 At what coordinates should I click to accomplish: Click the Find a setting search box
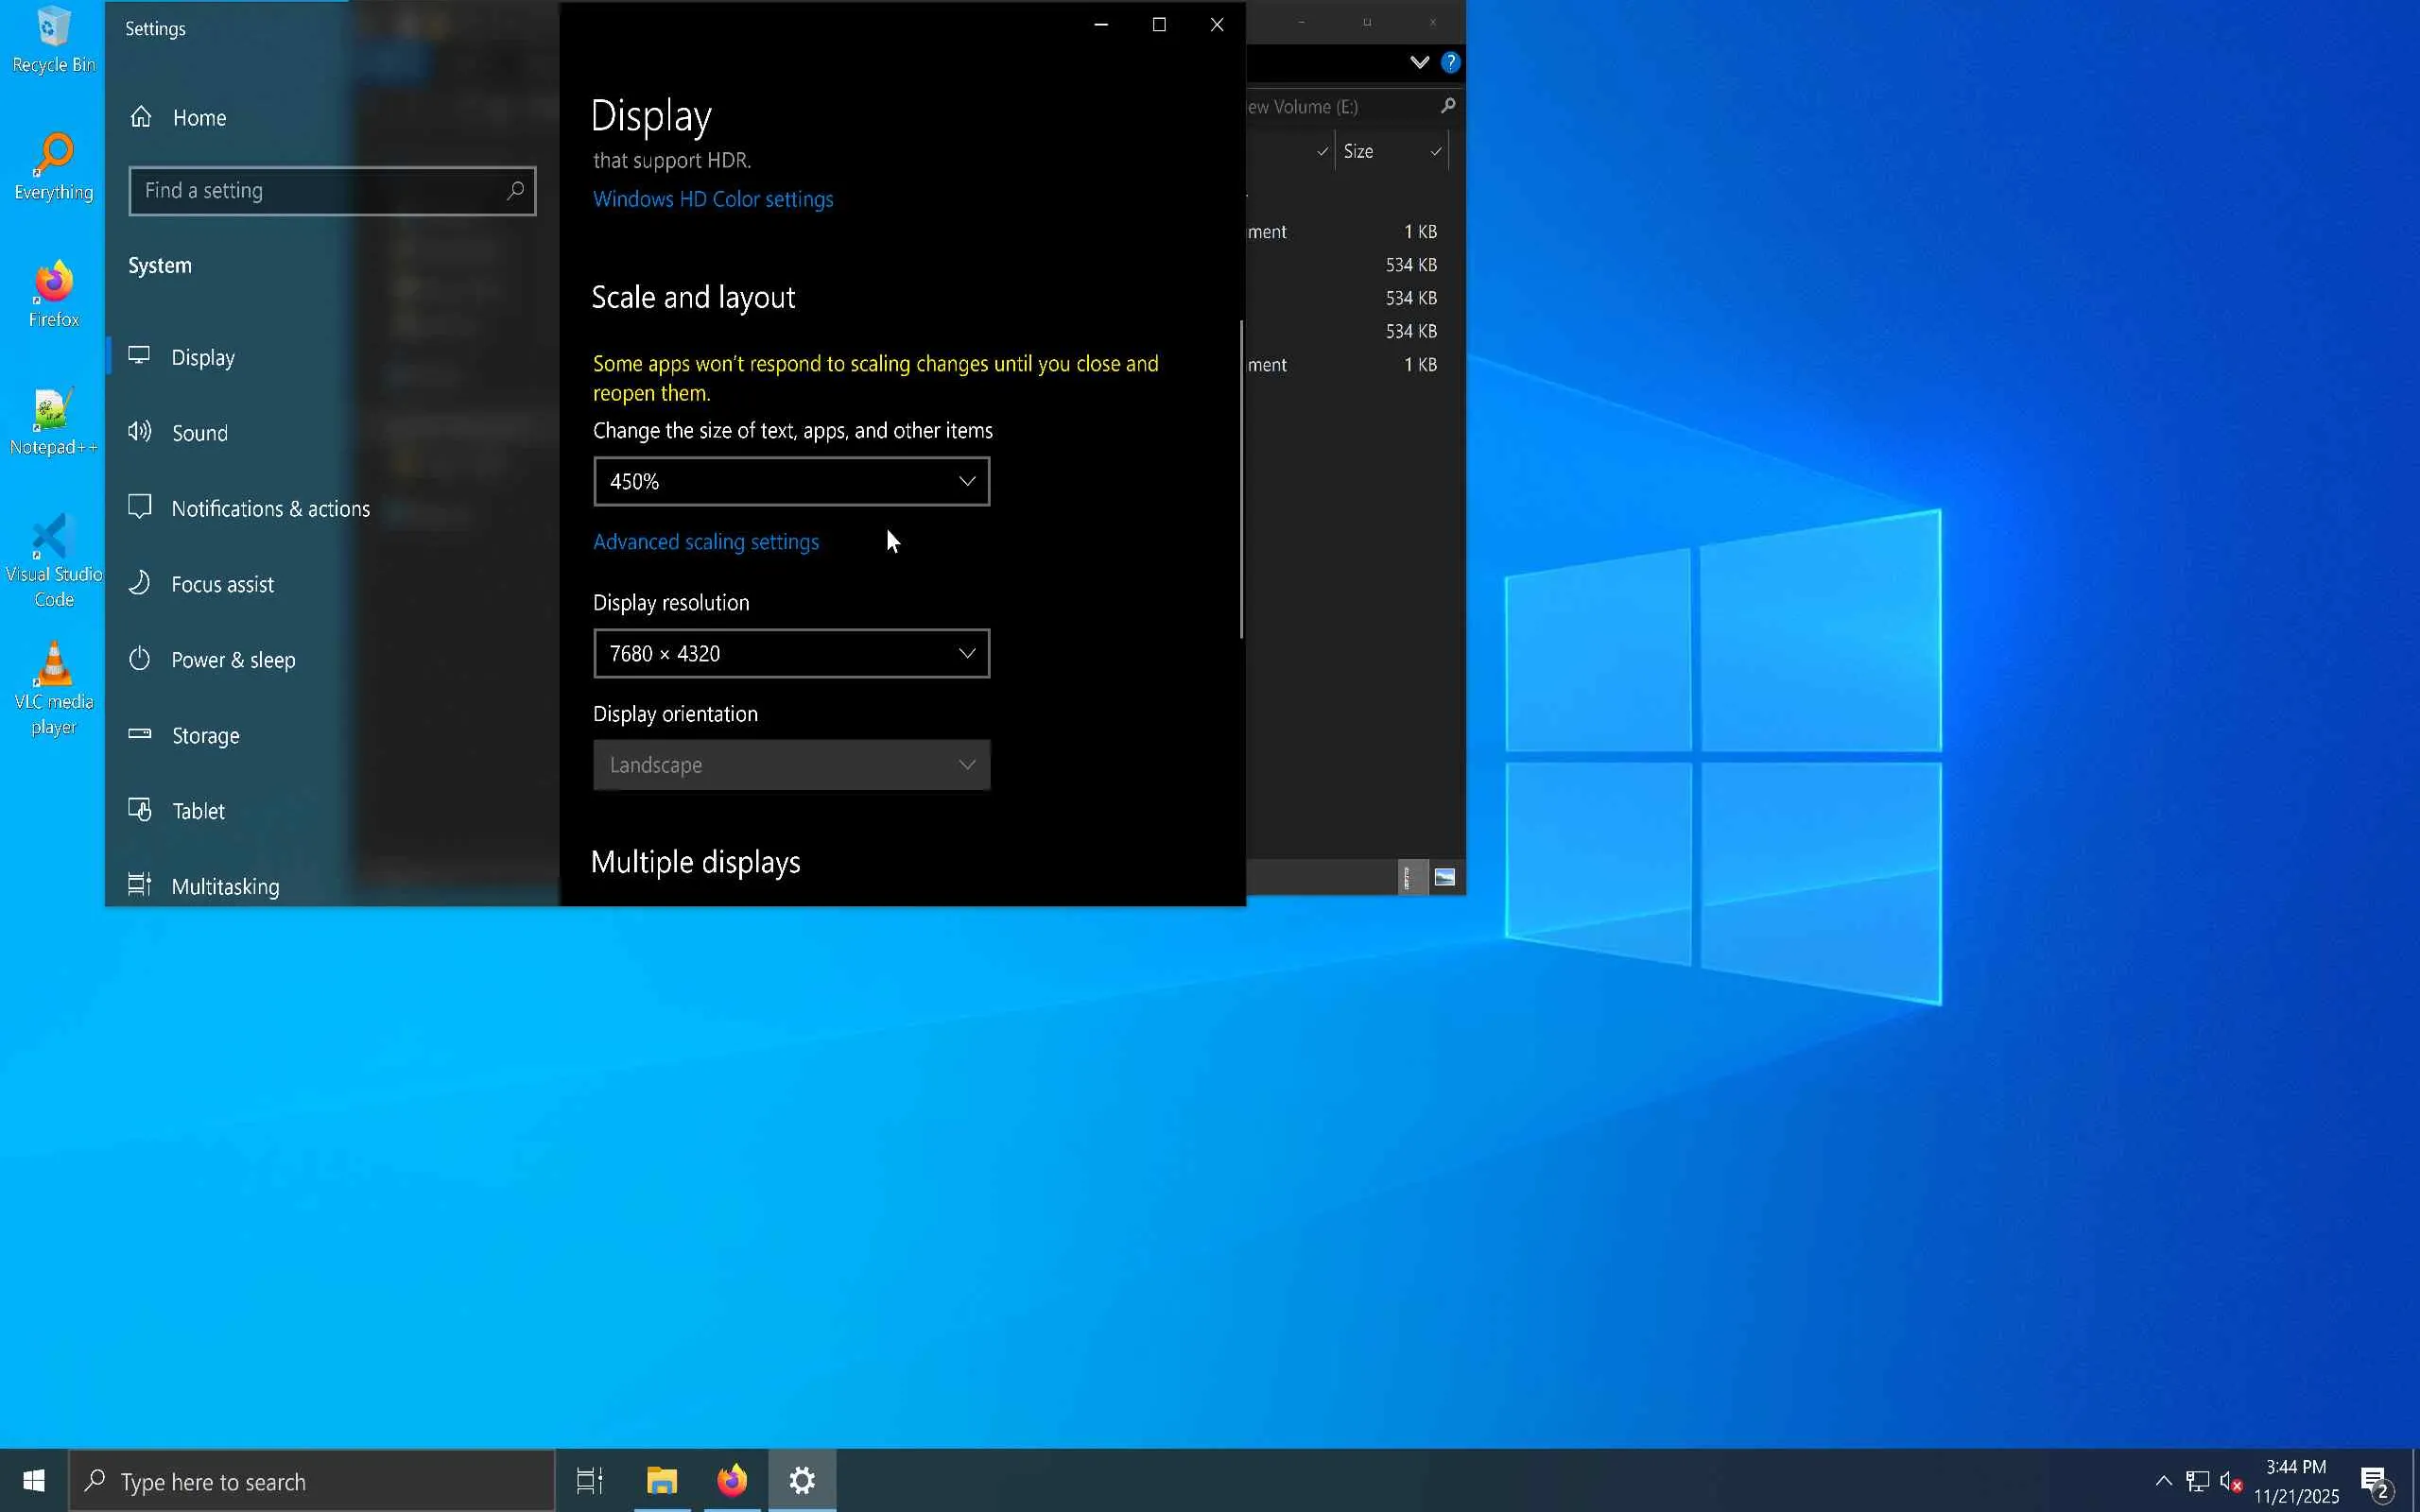coord(320,191)
